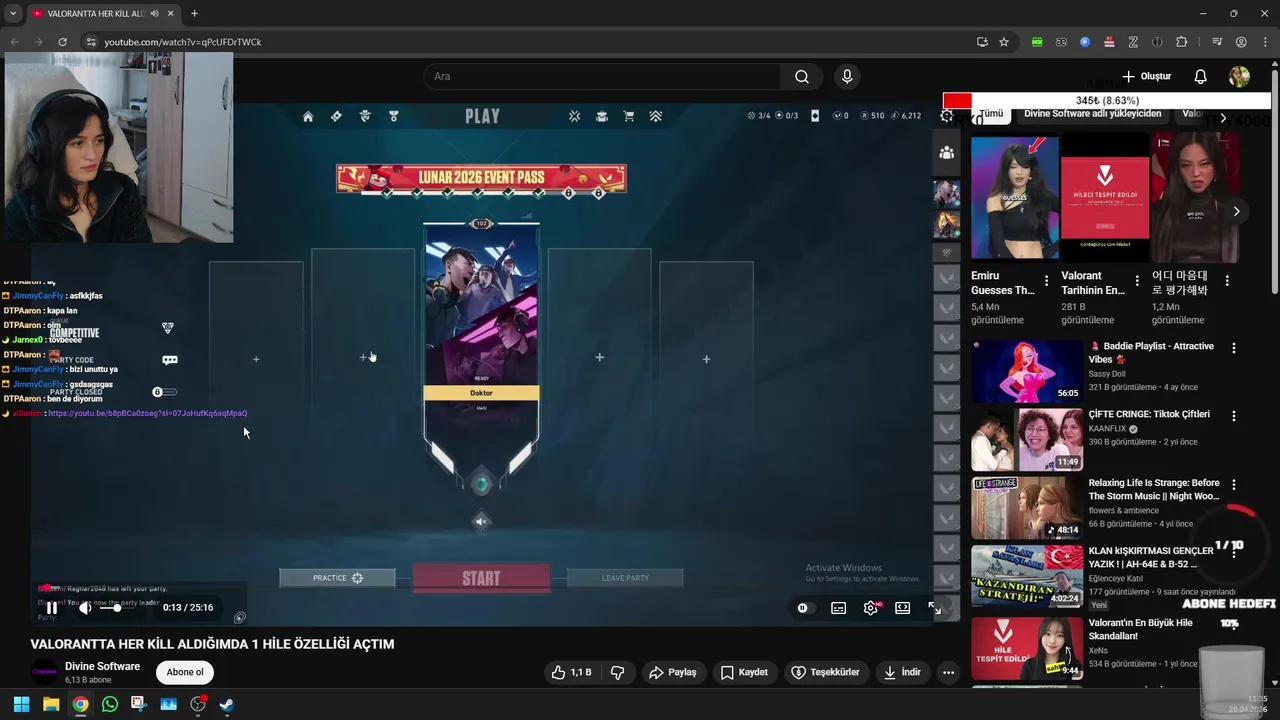Screen dimensions: 1280x720
Task: Open the Oluştur create menu
Action: click(1146, 77)
